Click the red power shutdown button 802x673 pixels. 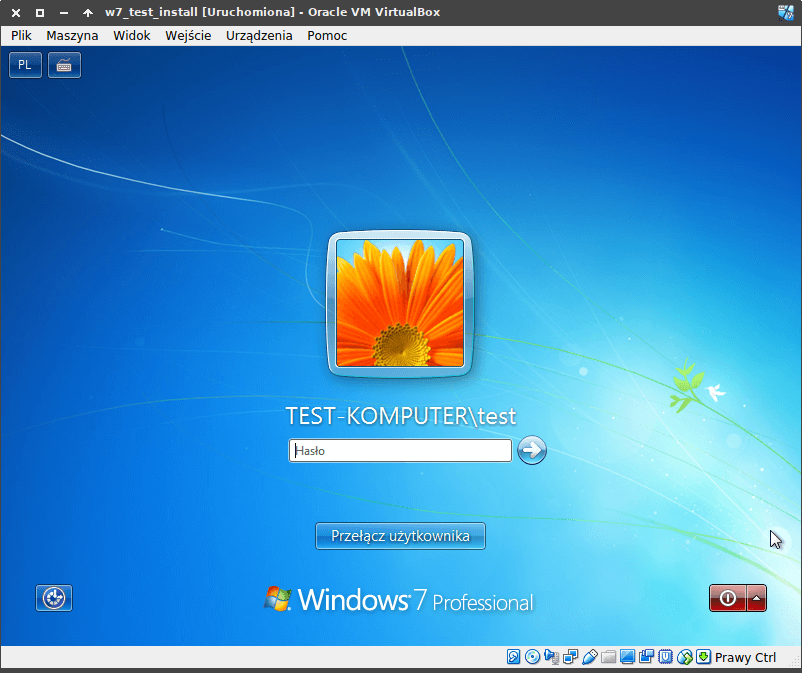pyautogui.click(x=727, y=598)
